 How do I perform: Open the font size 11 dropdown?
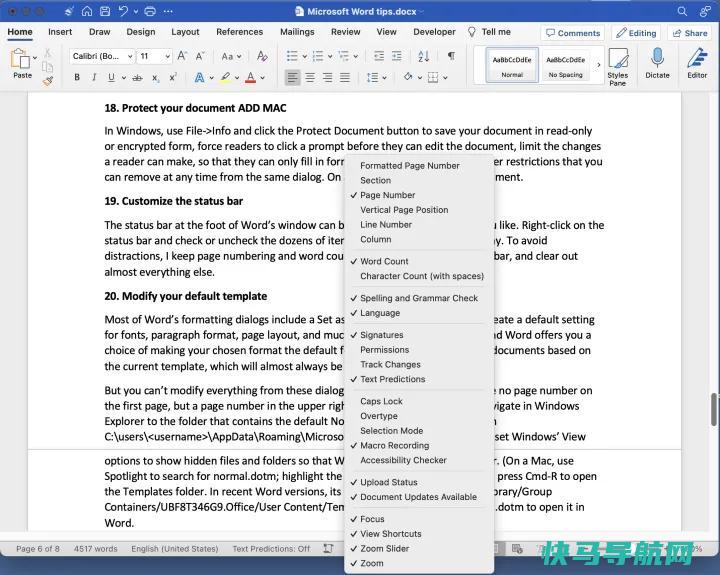[168, 56]
